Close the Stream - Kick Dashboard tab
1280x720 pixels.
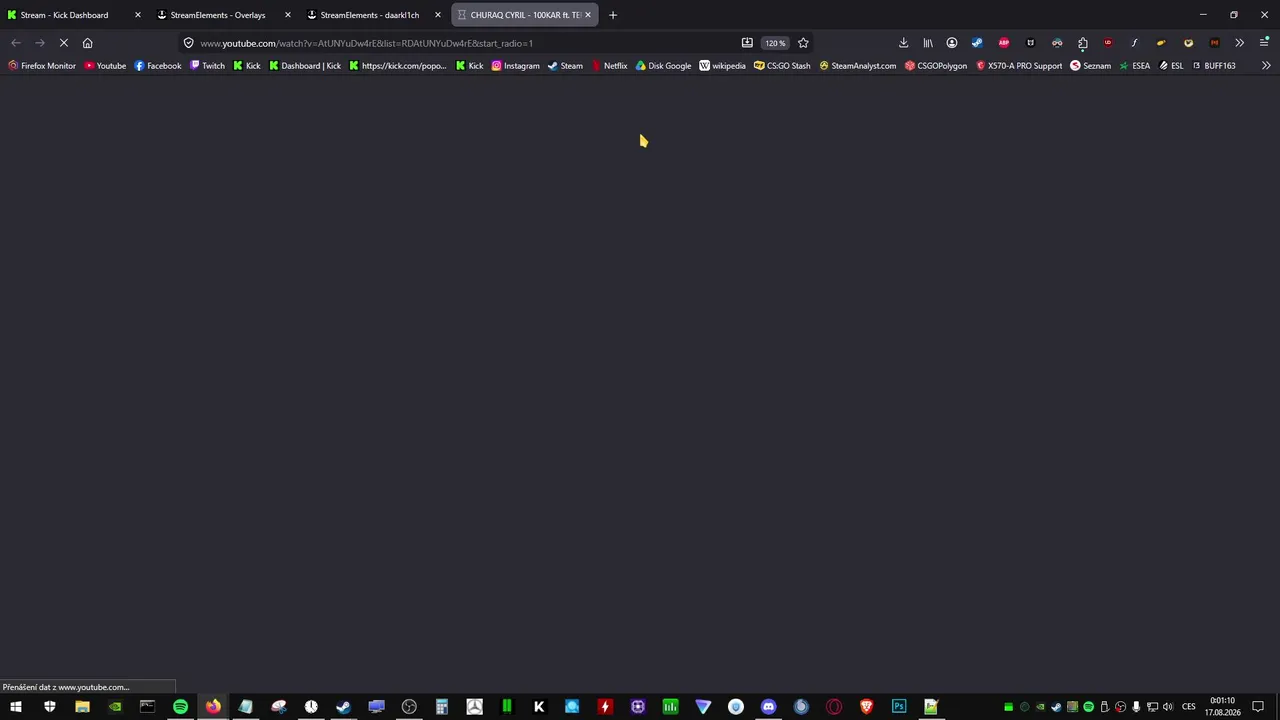click(x=138, y=15)
